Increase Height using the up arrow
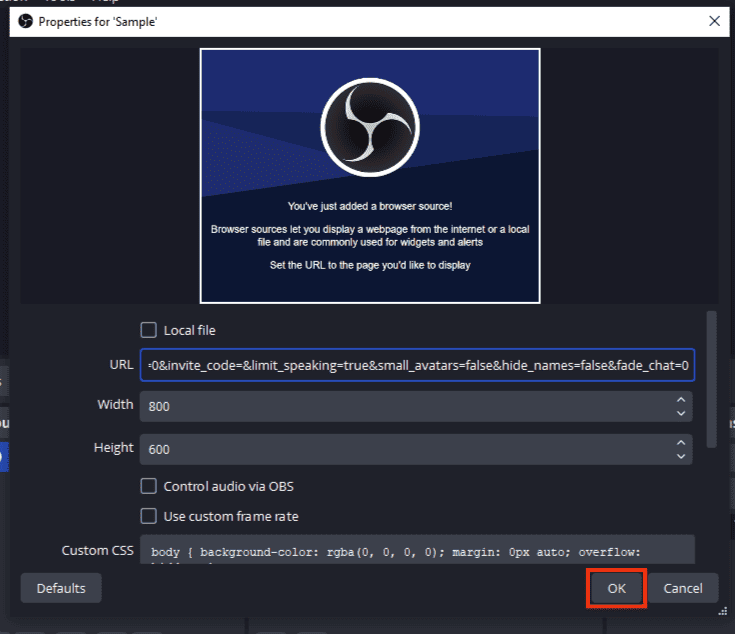Image resolution: width=735 pixels, height=634 pixels. 681,442
